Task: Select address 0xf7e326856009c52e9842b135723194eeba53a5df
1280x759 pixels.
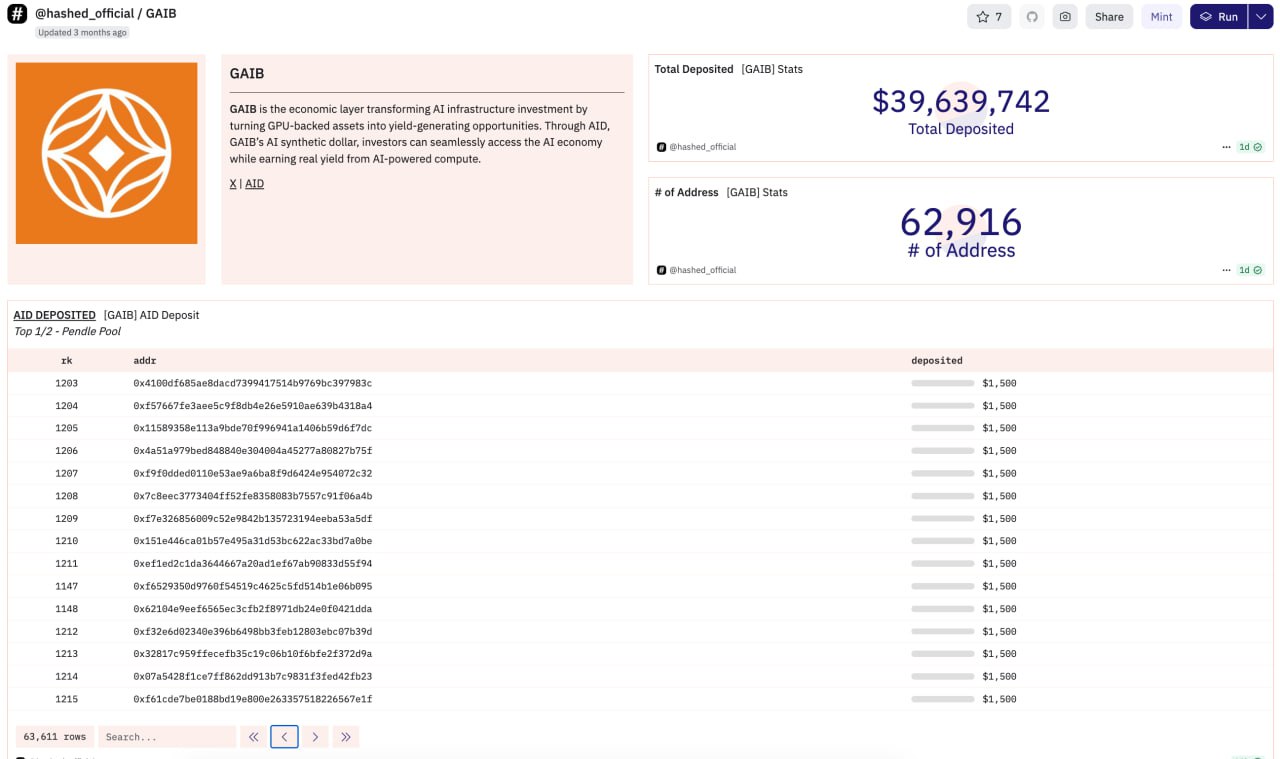Action: pyautogui.click(x=253, y=519)
